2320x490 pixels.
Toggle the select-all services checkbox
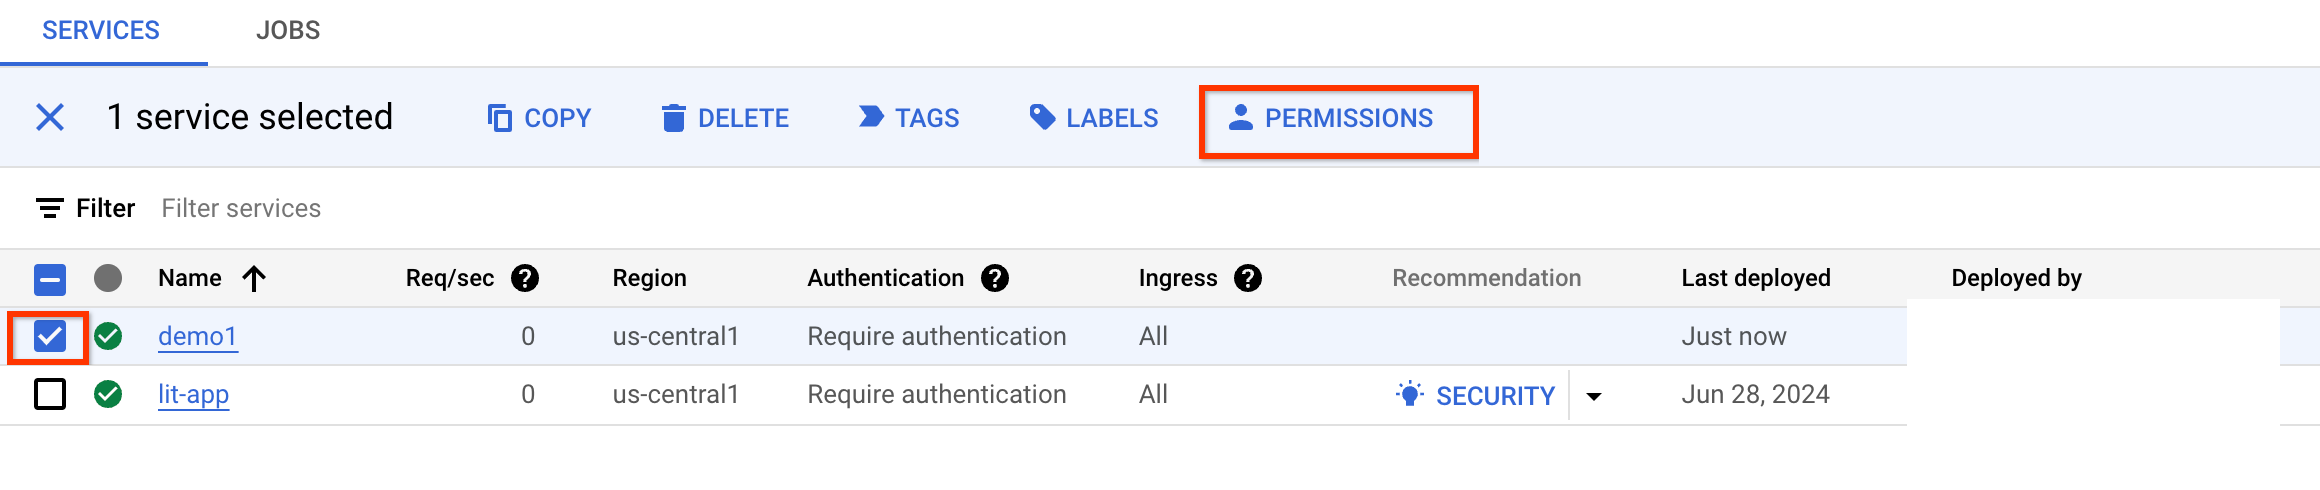tap(50, 279)
